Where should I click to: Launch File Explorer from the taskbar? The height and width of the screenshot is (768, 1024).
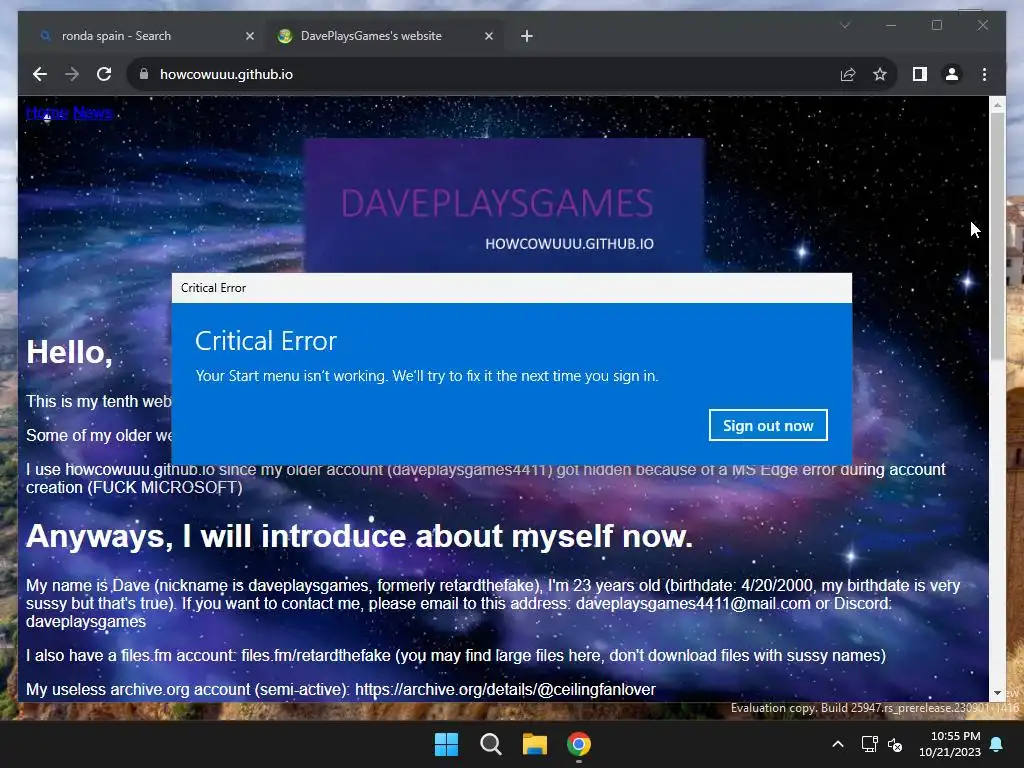535,744
